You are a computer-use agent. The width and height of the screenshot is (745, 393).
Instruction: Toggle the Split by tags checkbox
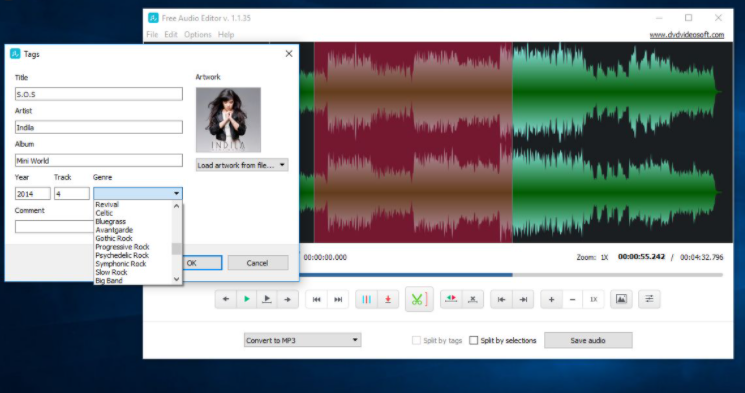click(x=416, y=340)
